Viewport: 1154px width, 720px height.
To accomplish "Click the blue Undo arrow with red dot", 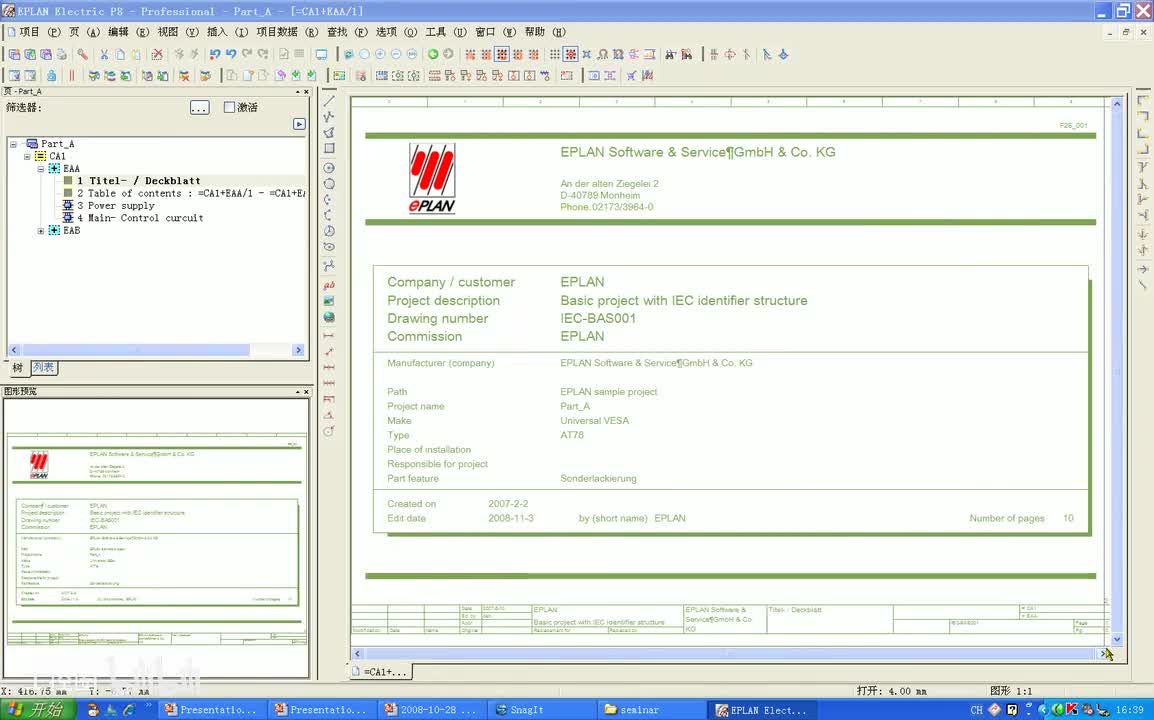I will pos(215,54).
